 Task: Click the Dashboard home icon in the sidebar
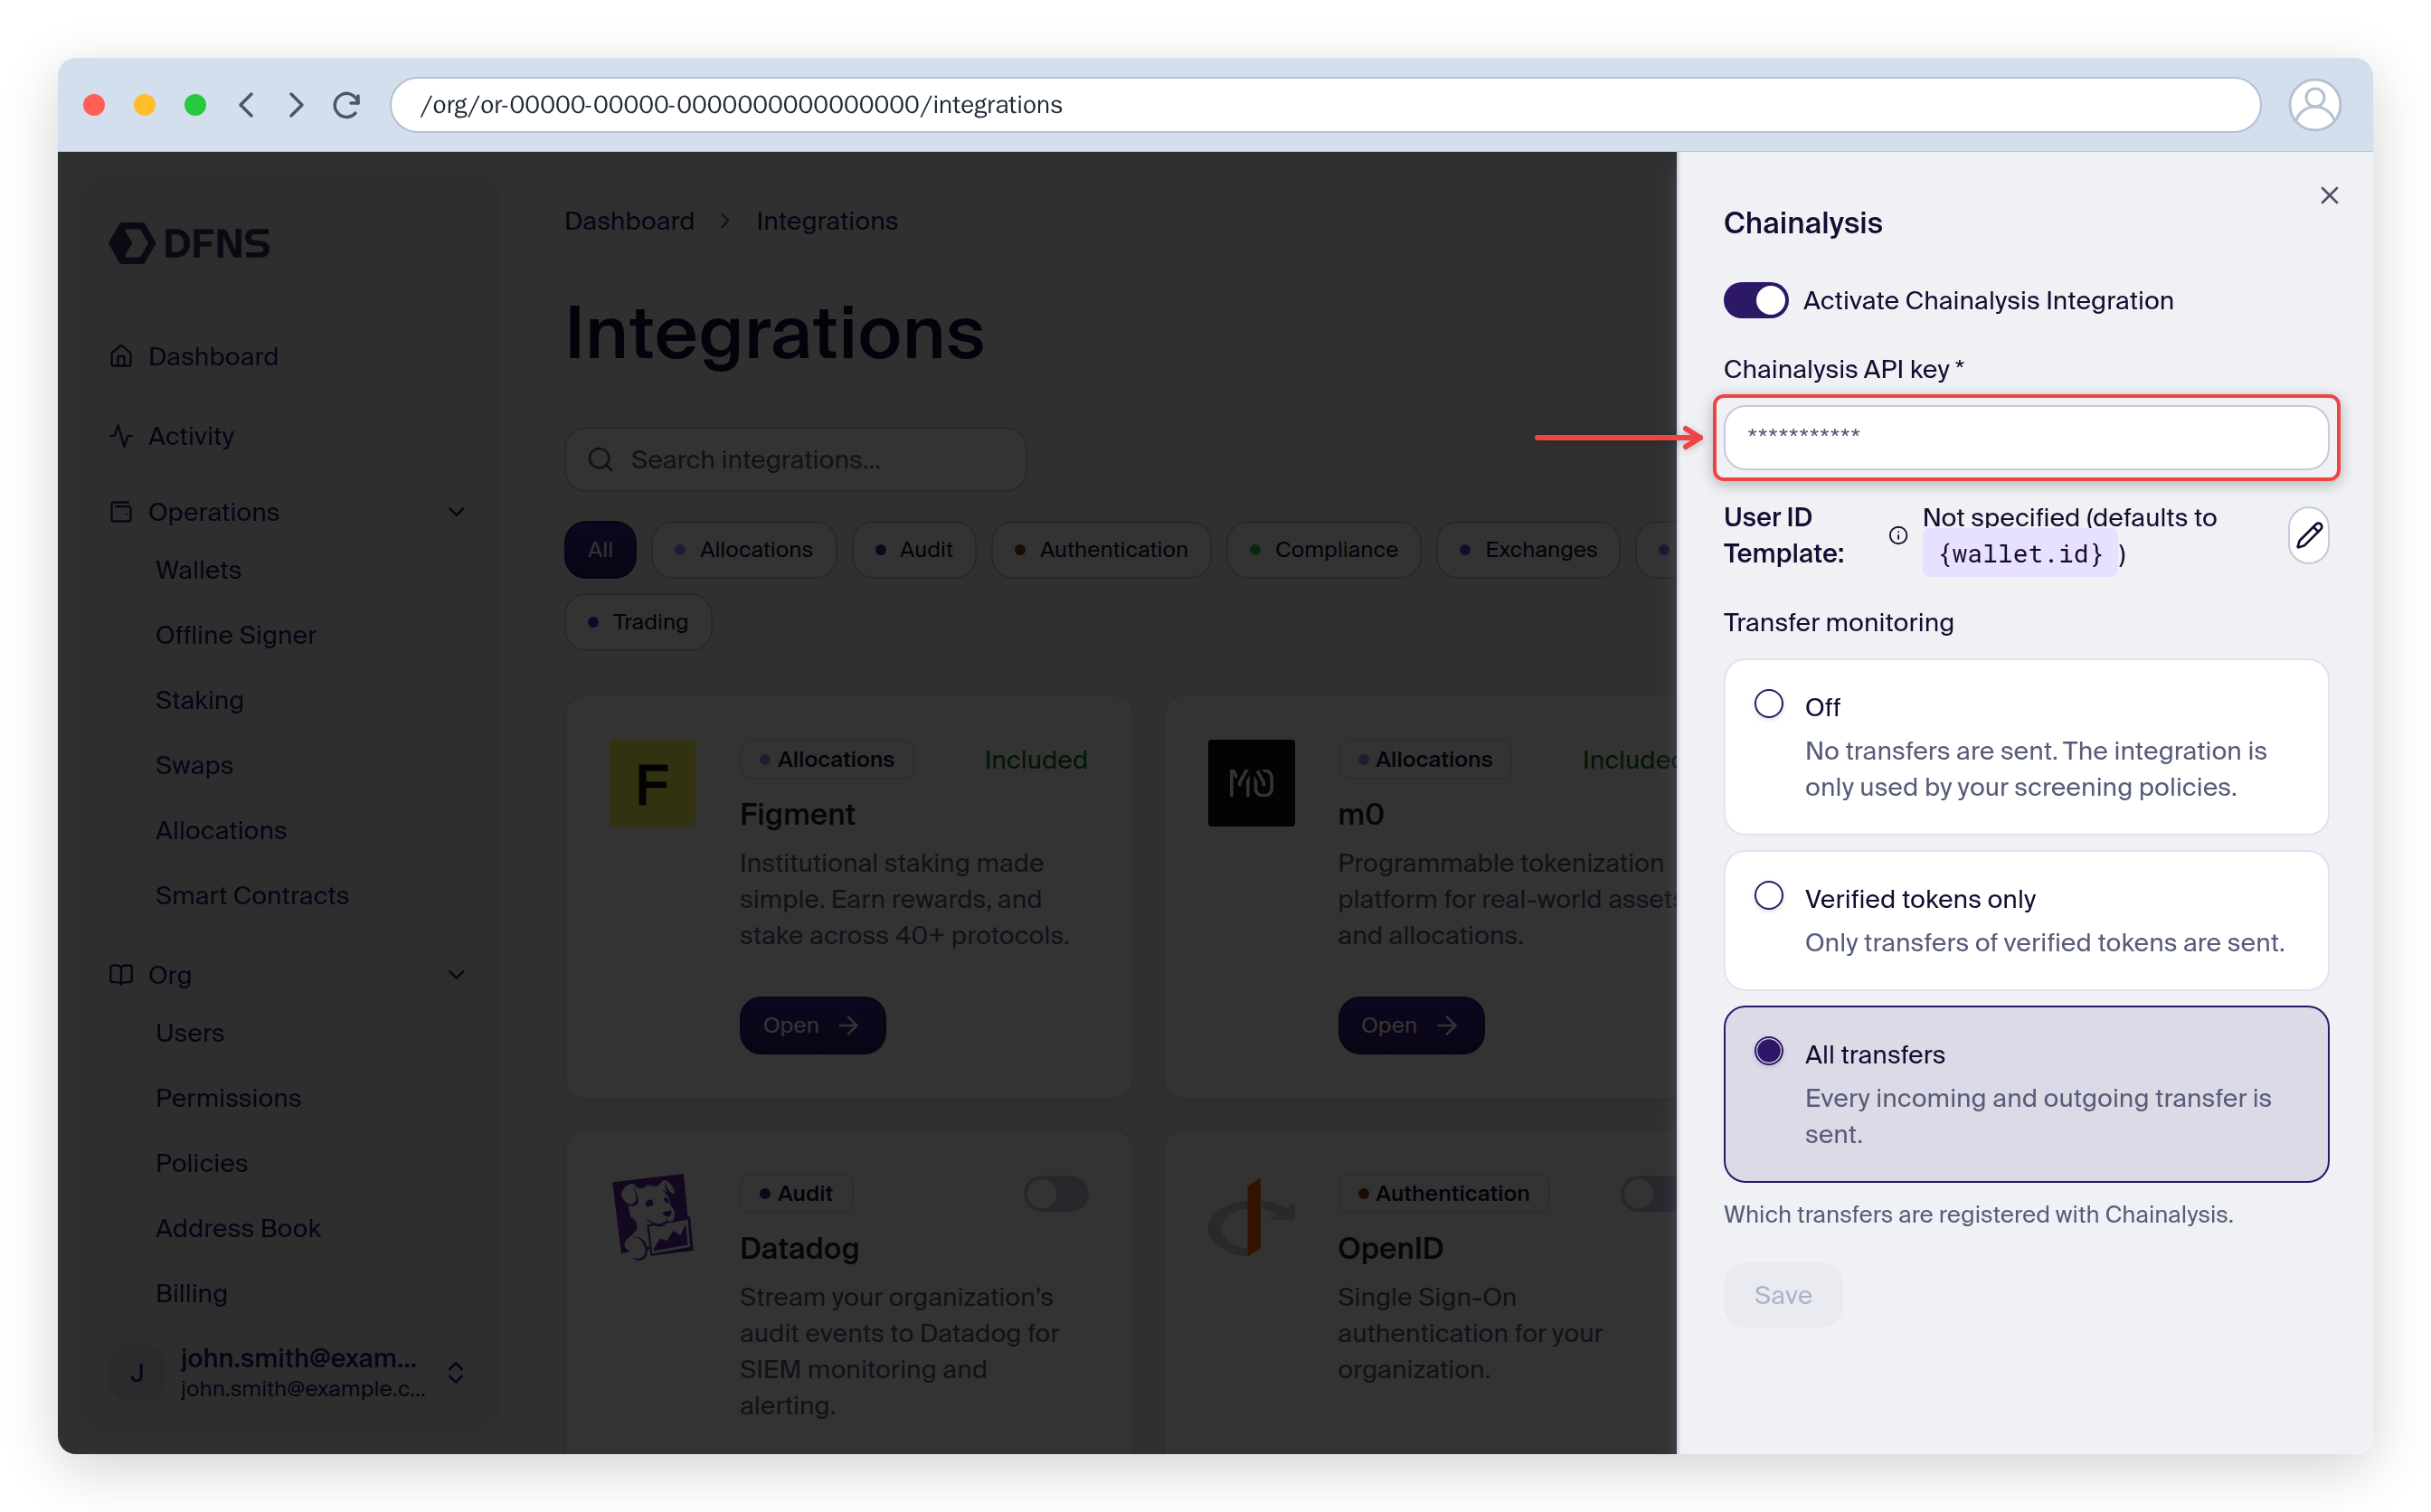point(121,356)
